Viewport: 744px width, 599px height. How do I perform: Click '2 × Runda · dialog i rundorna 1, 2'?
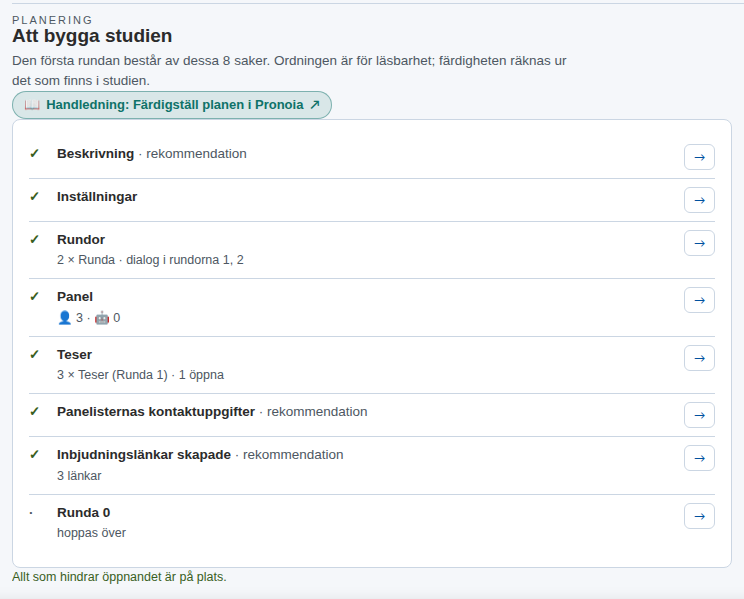pyautogui.click(x=150, y=260)
